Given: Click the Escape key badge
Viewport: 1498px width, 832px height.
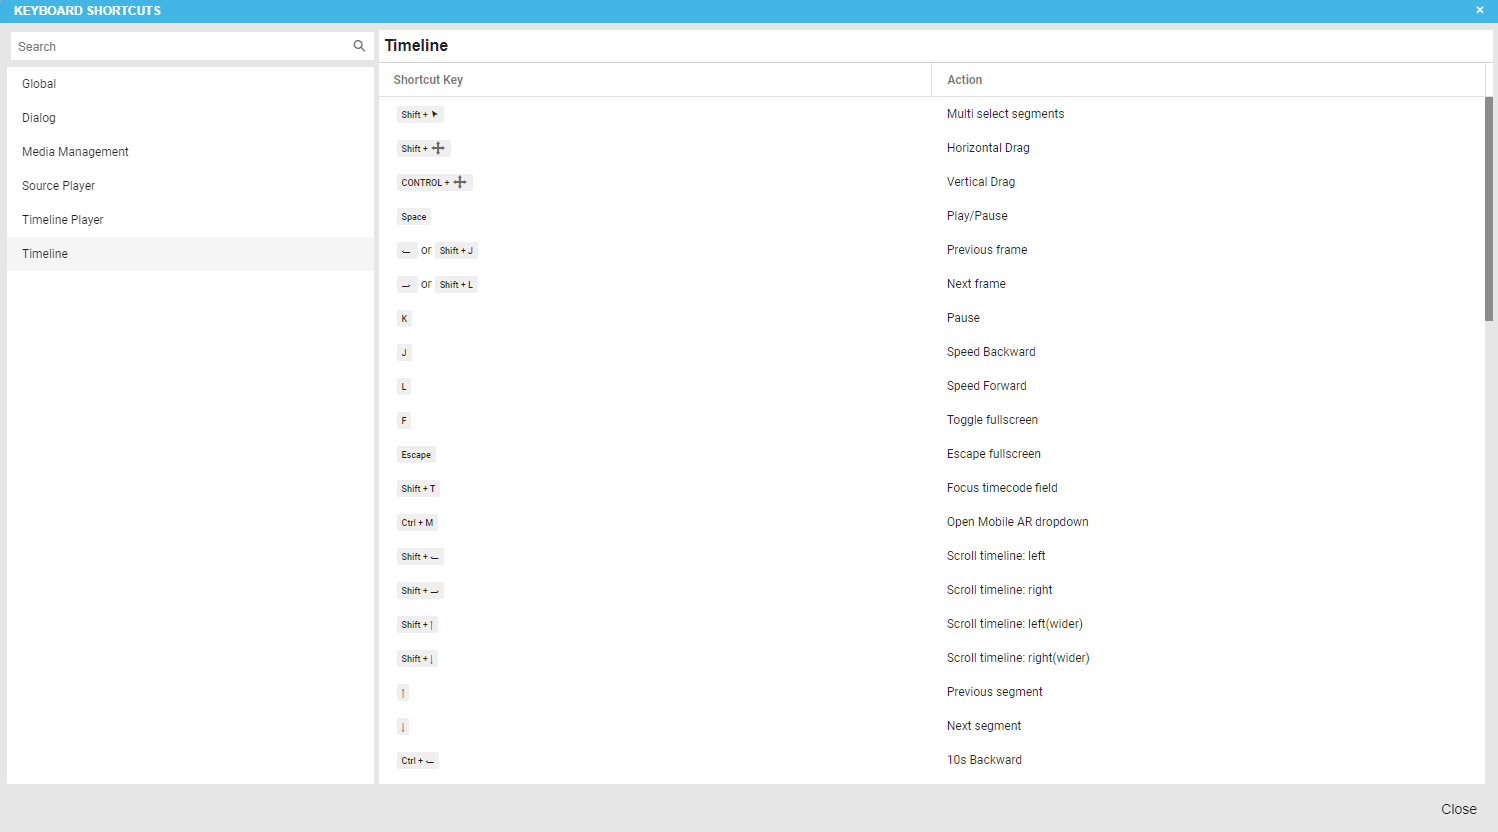Looking at the screenshot, I should point(416,455).
